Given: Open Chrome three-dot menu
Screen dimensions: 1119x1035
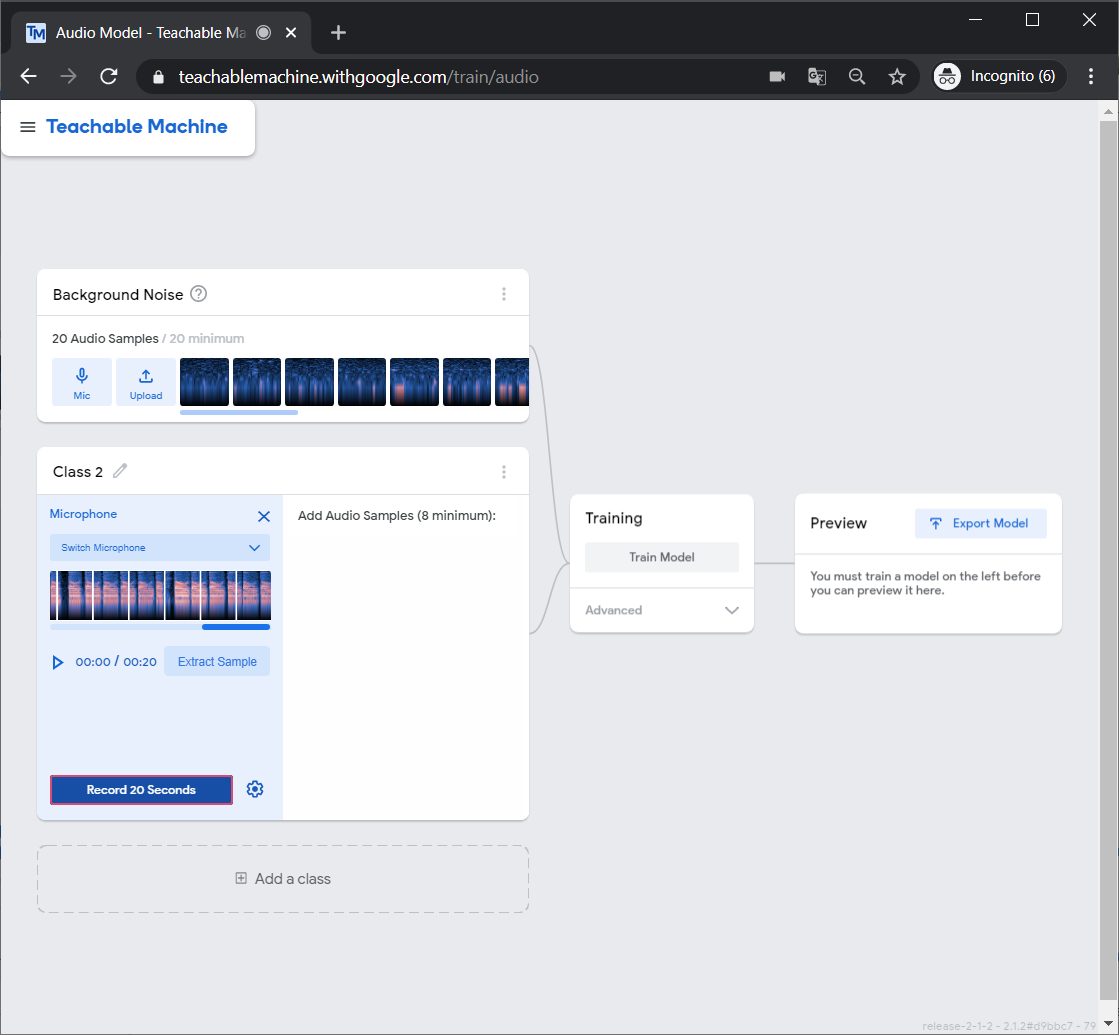Looking at the screenshot, I should pos(1090,76).
